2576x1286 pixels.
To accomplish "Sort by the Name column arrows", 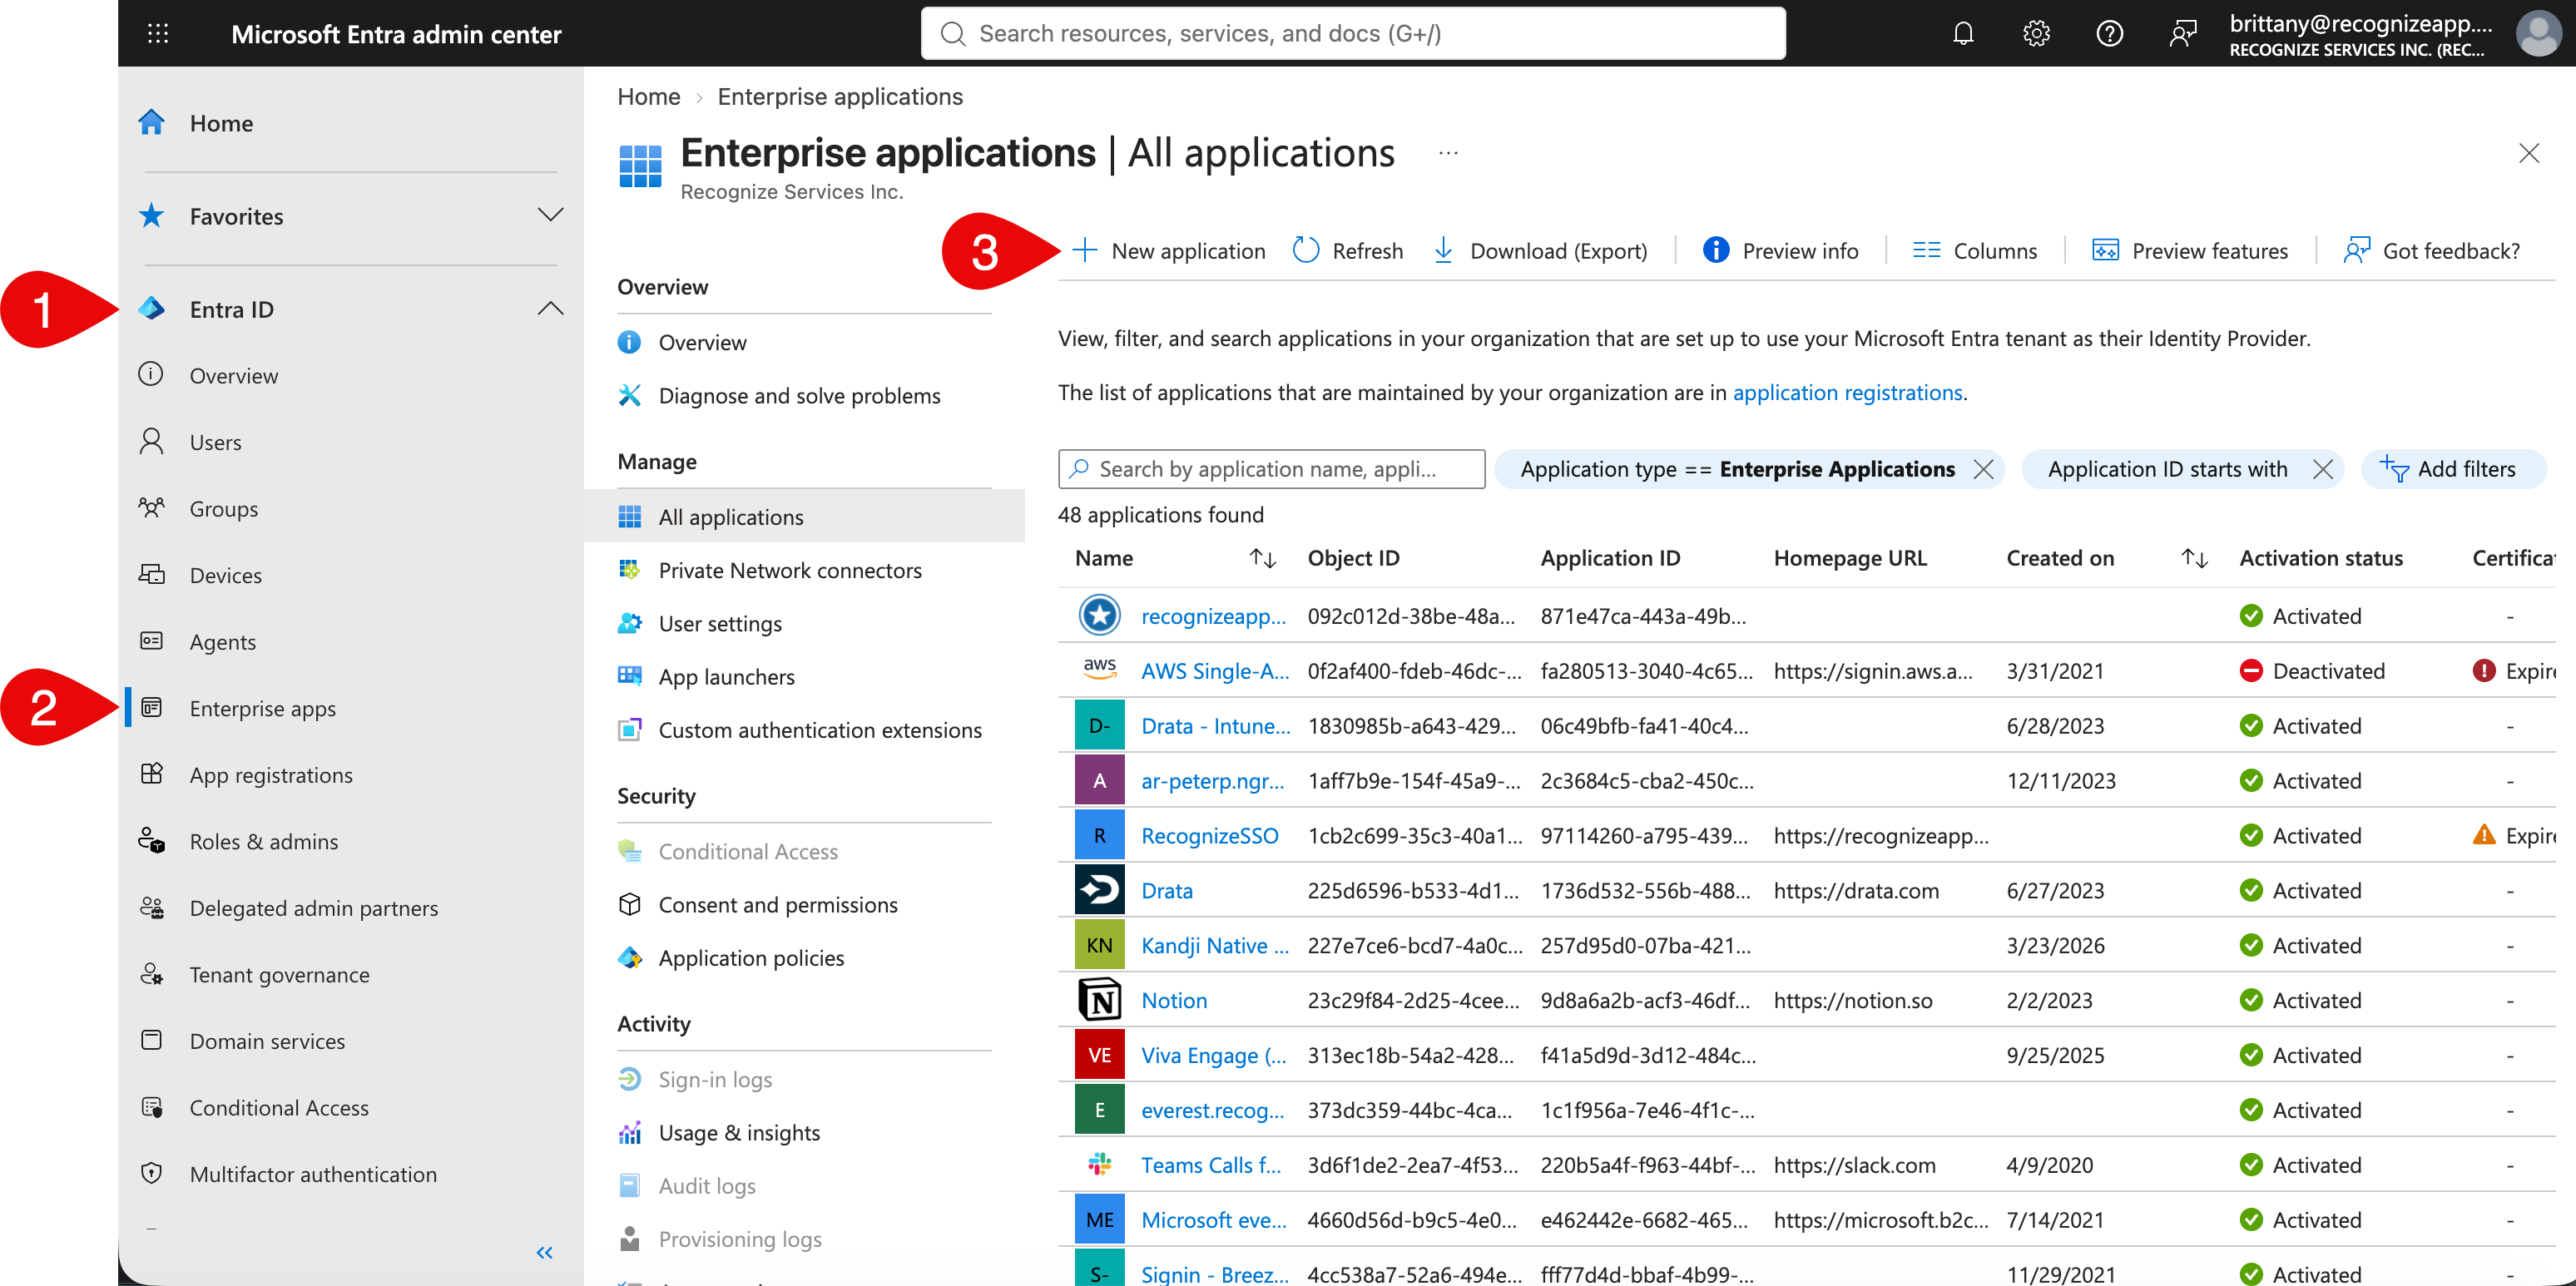I will (x=1263, y=558).
